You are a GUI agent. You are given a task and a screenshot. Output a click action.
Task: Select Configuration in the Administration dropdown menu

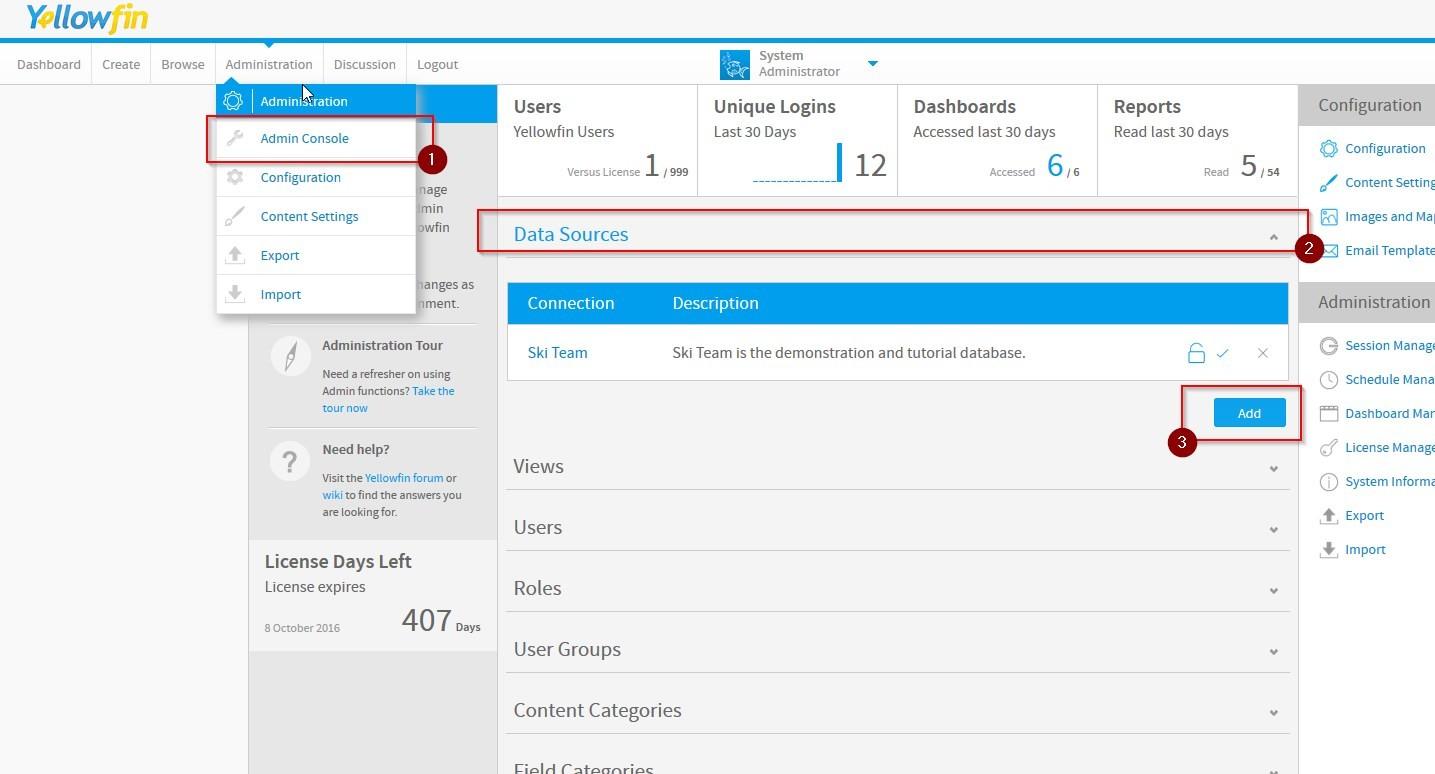[301, 177]
